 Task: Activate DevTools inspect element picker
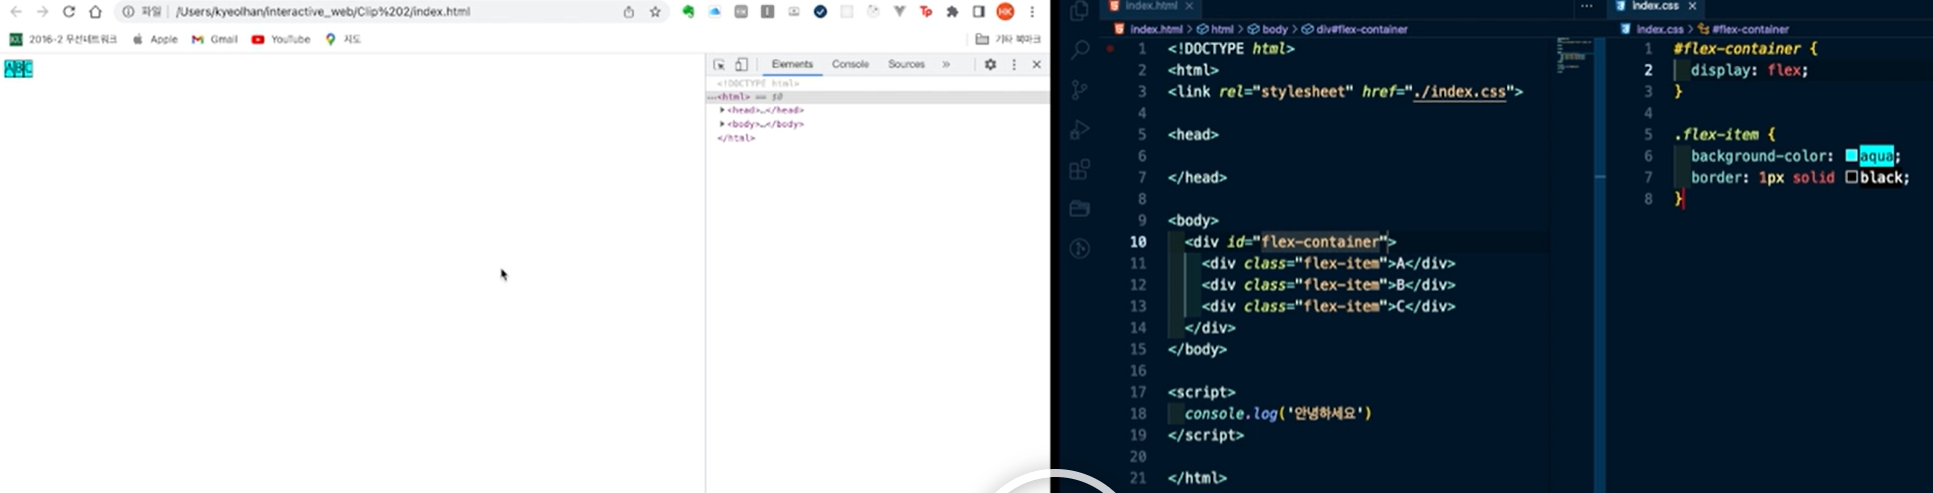pyautogui.click(x=719, y=64)
